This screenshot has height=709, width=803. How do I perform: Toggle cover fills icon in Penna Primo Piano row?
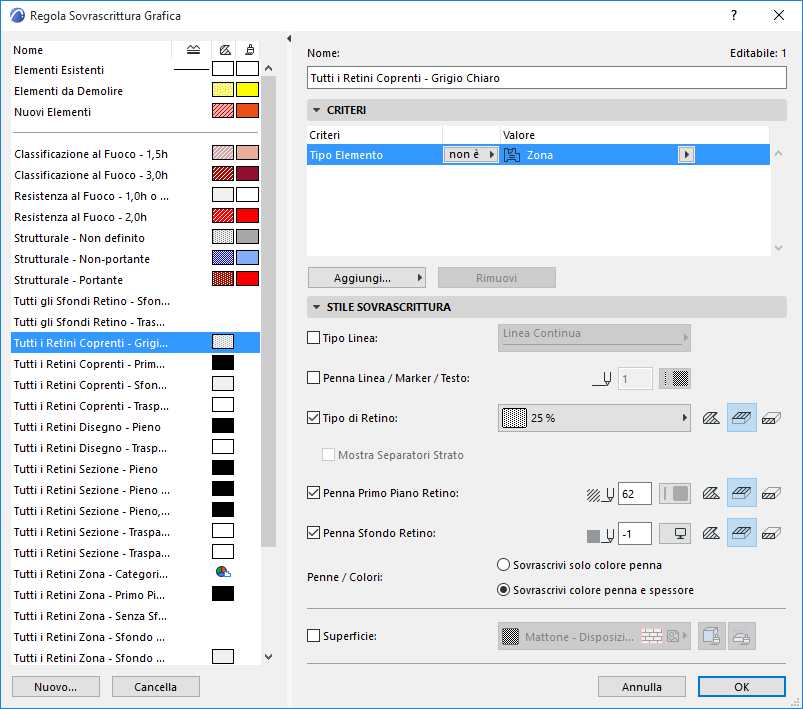click(742, 493)
